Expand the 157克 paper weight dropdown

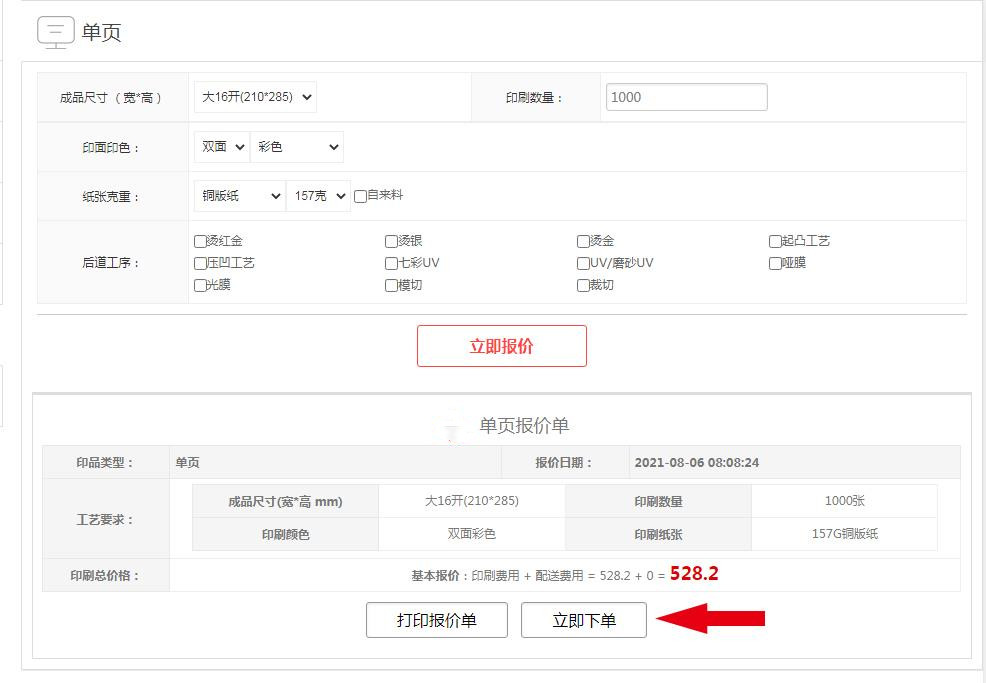(318, 196)
